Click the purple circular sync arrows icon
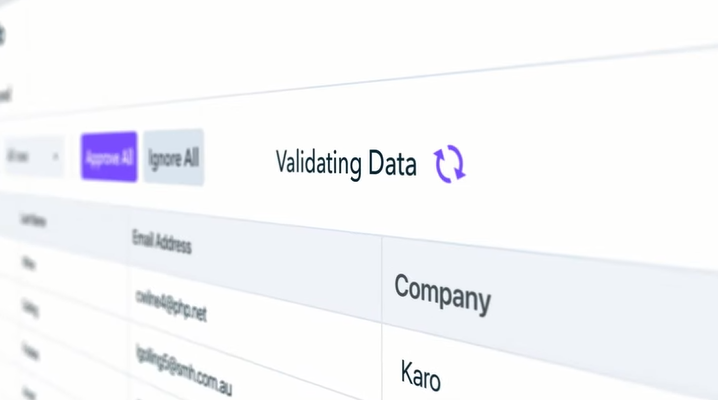 tap(450, 164)
